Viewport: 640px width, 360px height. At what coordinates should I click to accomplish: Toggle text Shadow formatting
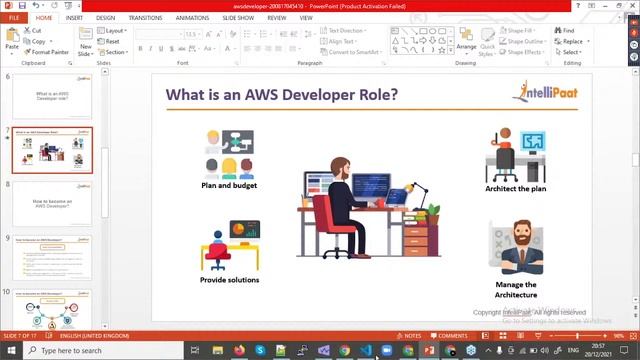(x=171, y=49)
